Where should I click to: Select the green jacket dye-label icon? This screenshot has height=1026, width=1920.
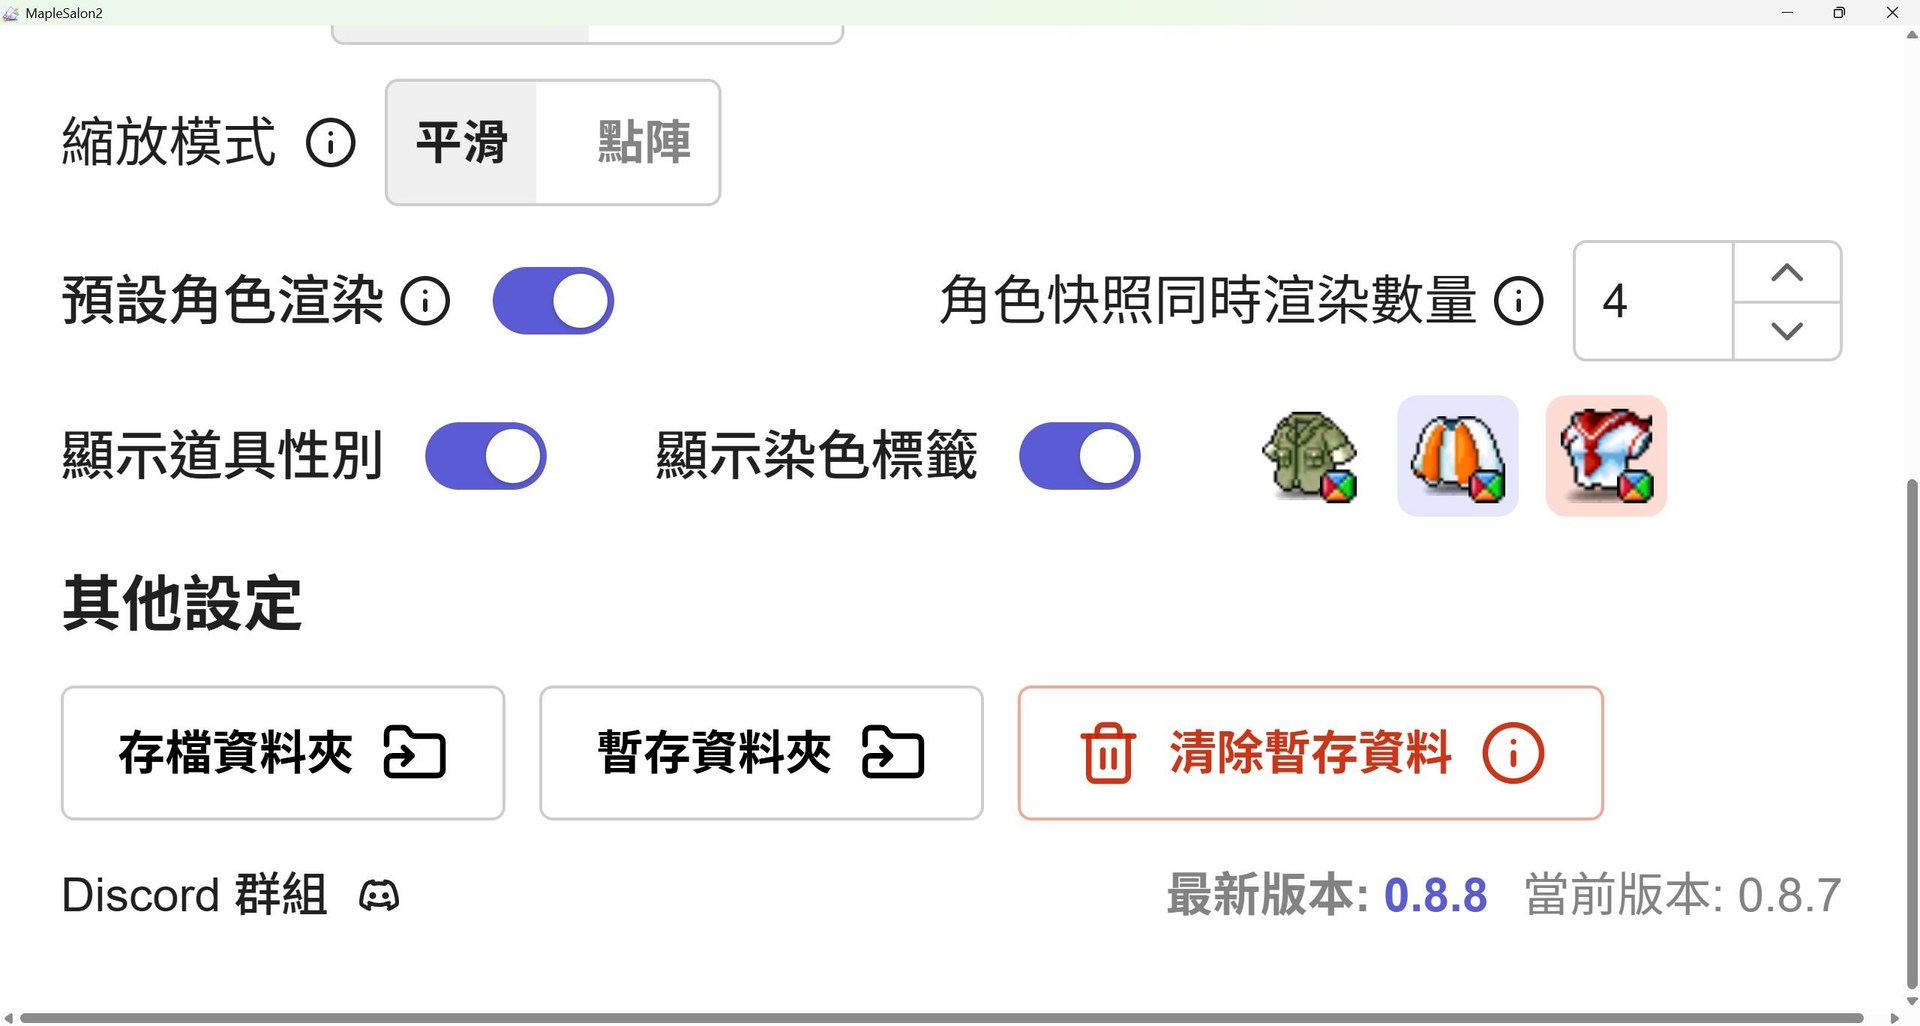(1310, 456)
